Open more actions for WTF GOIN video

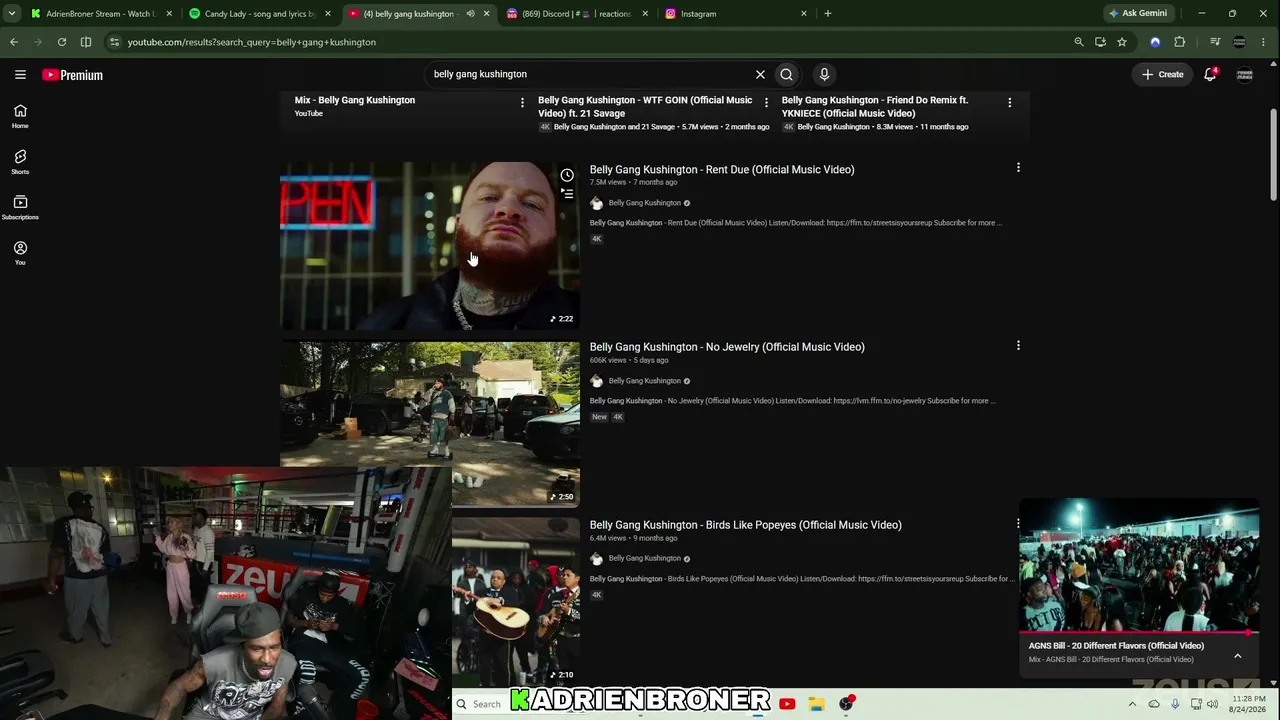pos(766,102)
